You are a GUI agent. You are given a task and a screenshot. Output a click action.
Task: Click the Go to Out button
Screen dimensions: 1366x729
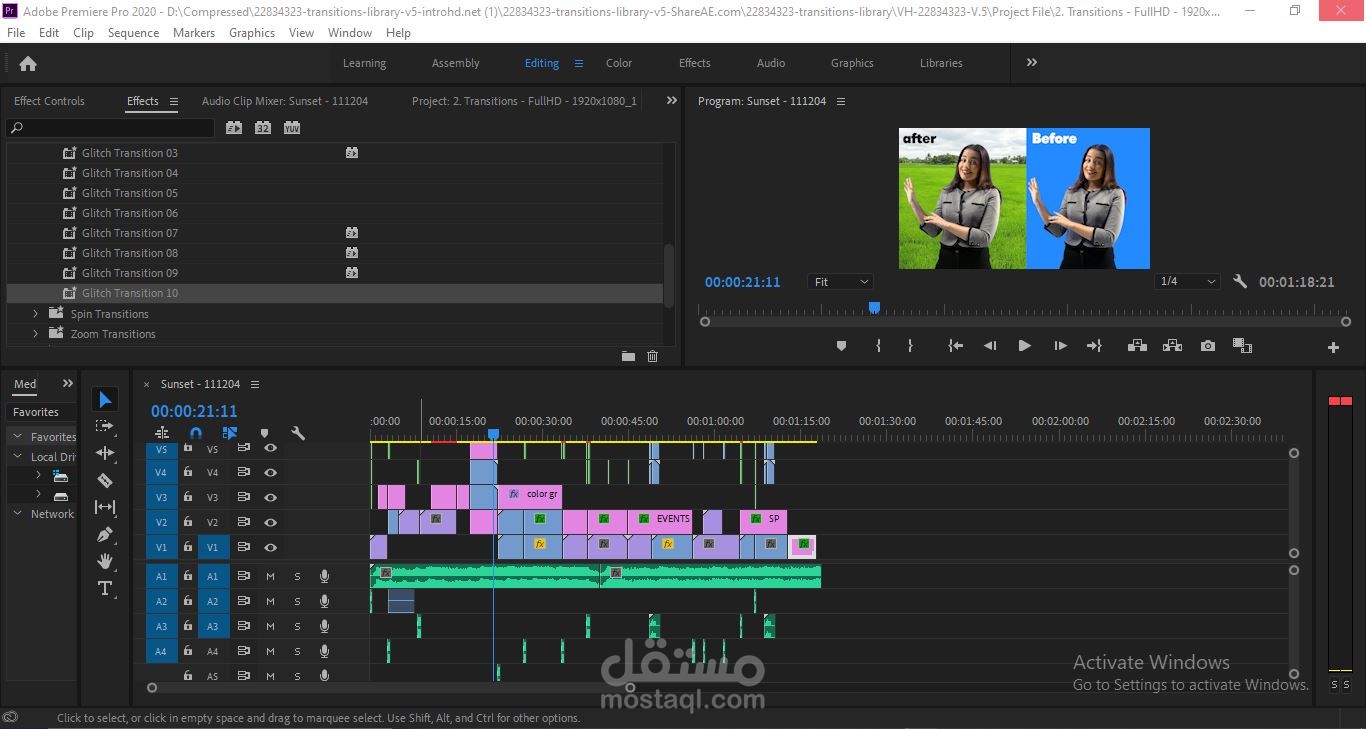point(1094,346)
